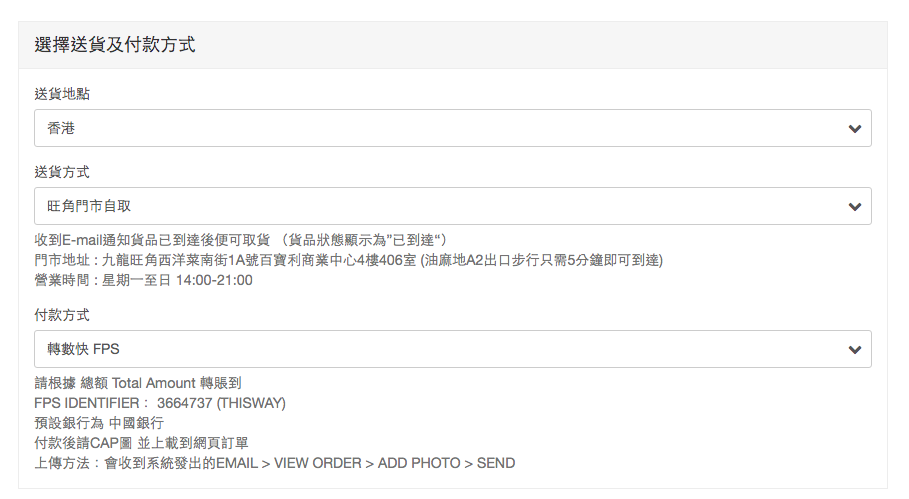
Task: Open the 送貨地點 dropdown showing 香港
Action: [440, 128]
